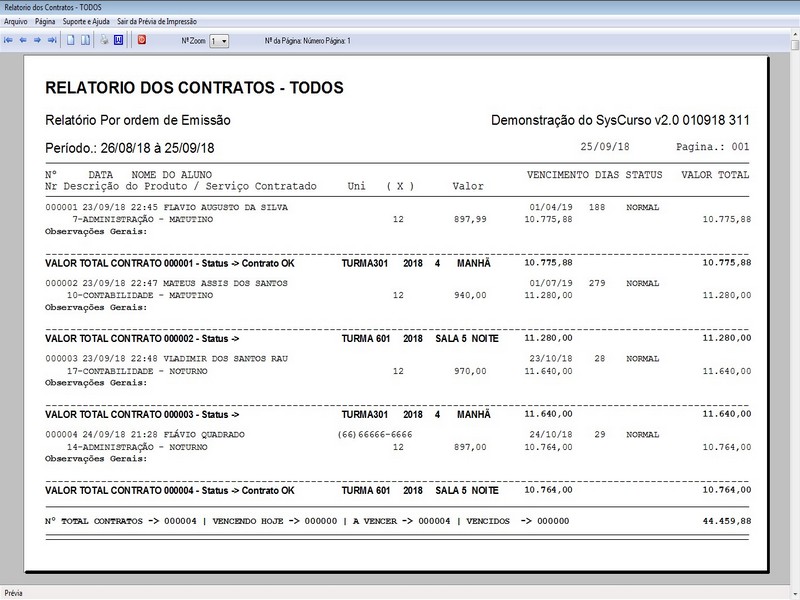Screen dimensions: 800x600
Task: Select single page view icon
Action: click(x=70, y=41)
